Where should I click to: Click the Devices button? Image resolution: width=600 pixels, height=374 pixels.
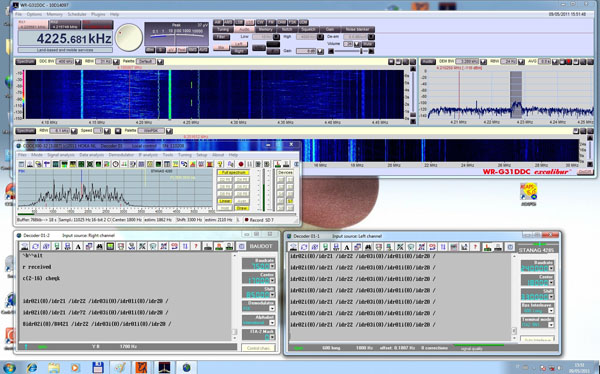click(x=285, y=173)
